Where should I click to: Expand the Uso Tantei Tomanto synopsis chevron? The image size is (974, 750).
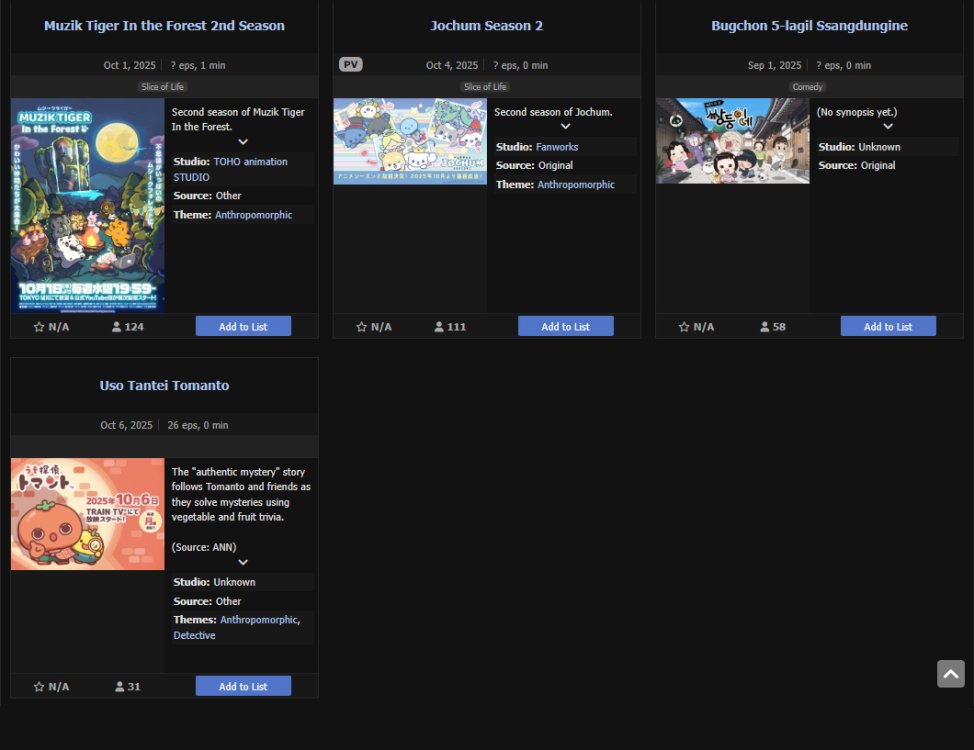[242, 562]
